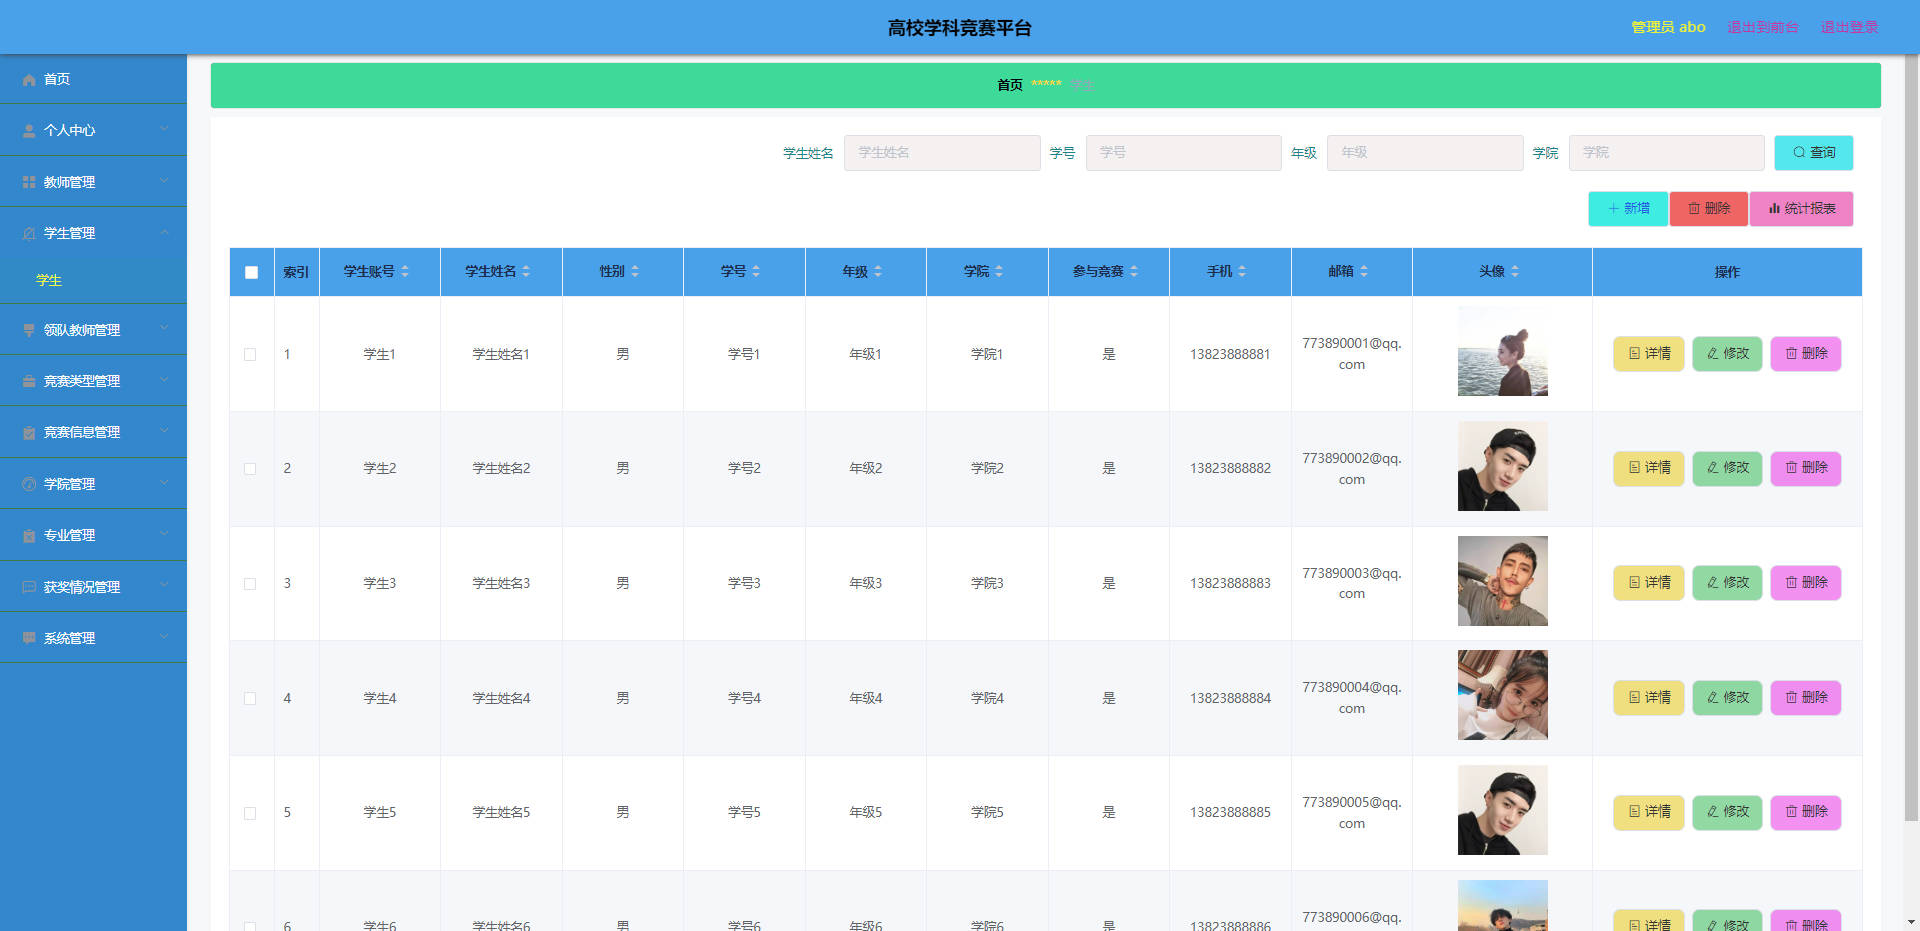Expand the 个人中心 menu chevron
The width and height of the screenshot is (1920, 931).
click(x=164, y=129)
